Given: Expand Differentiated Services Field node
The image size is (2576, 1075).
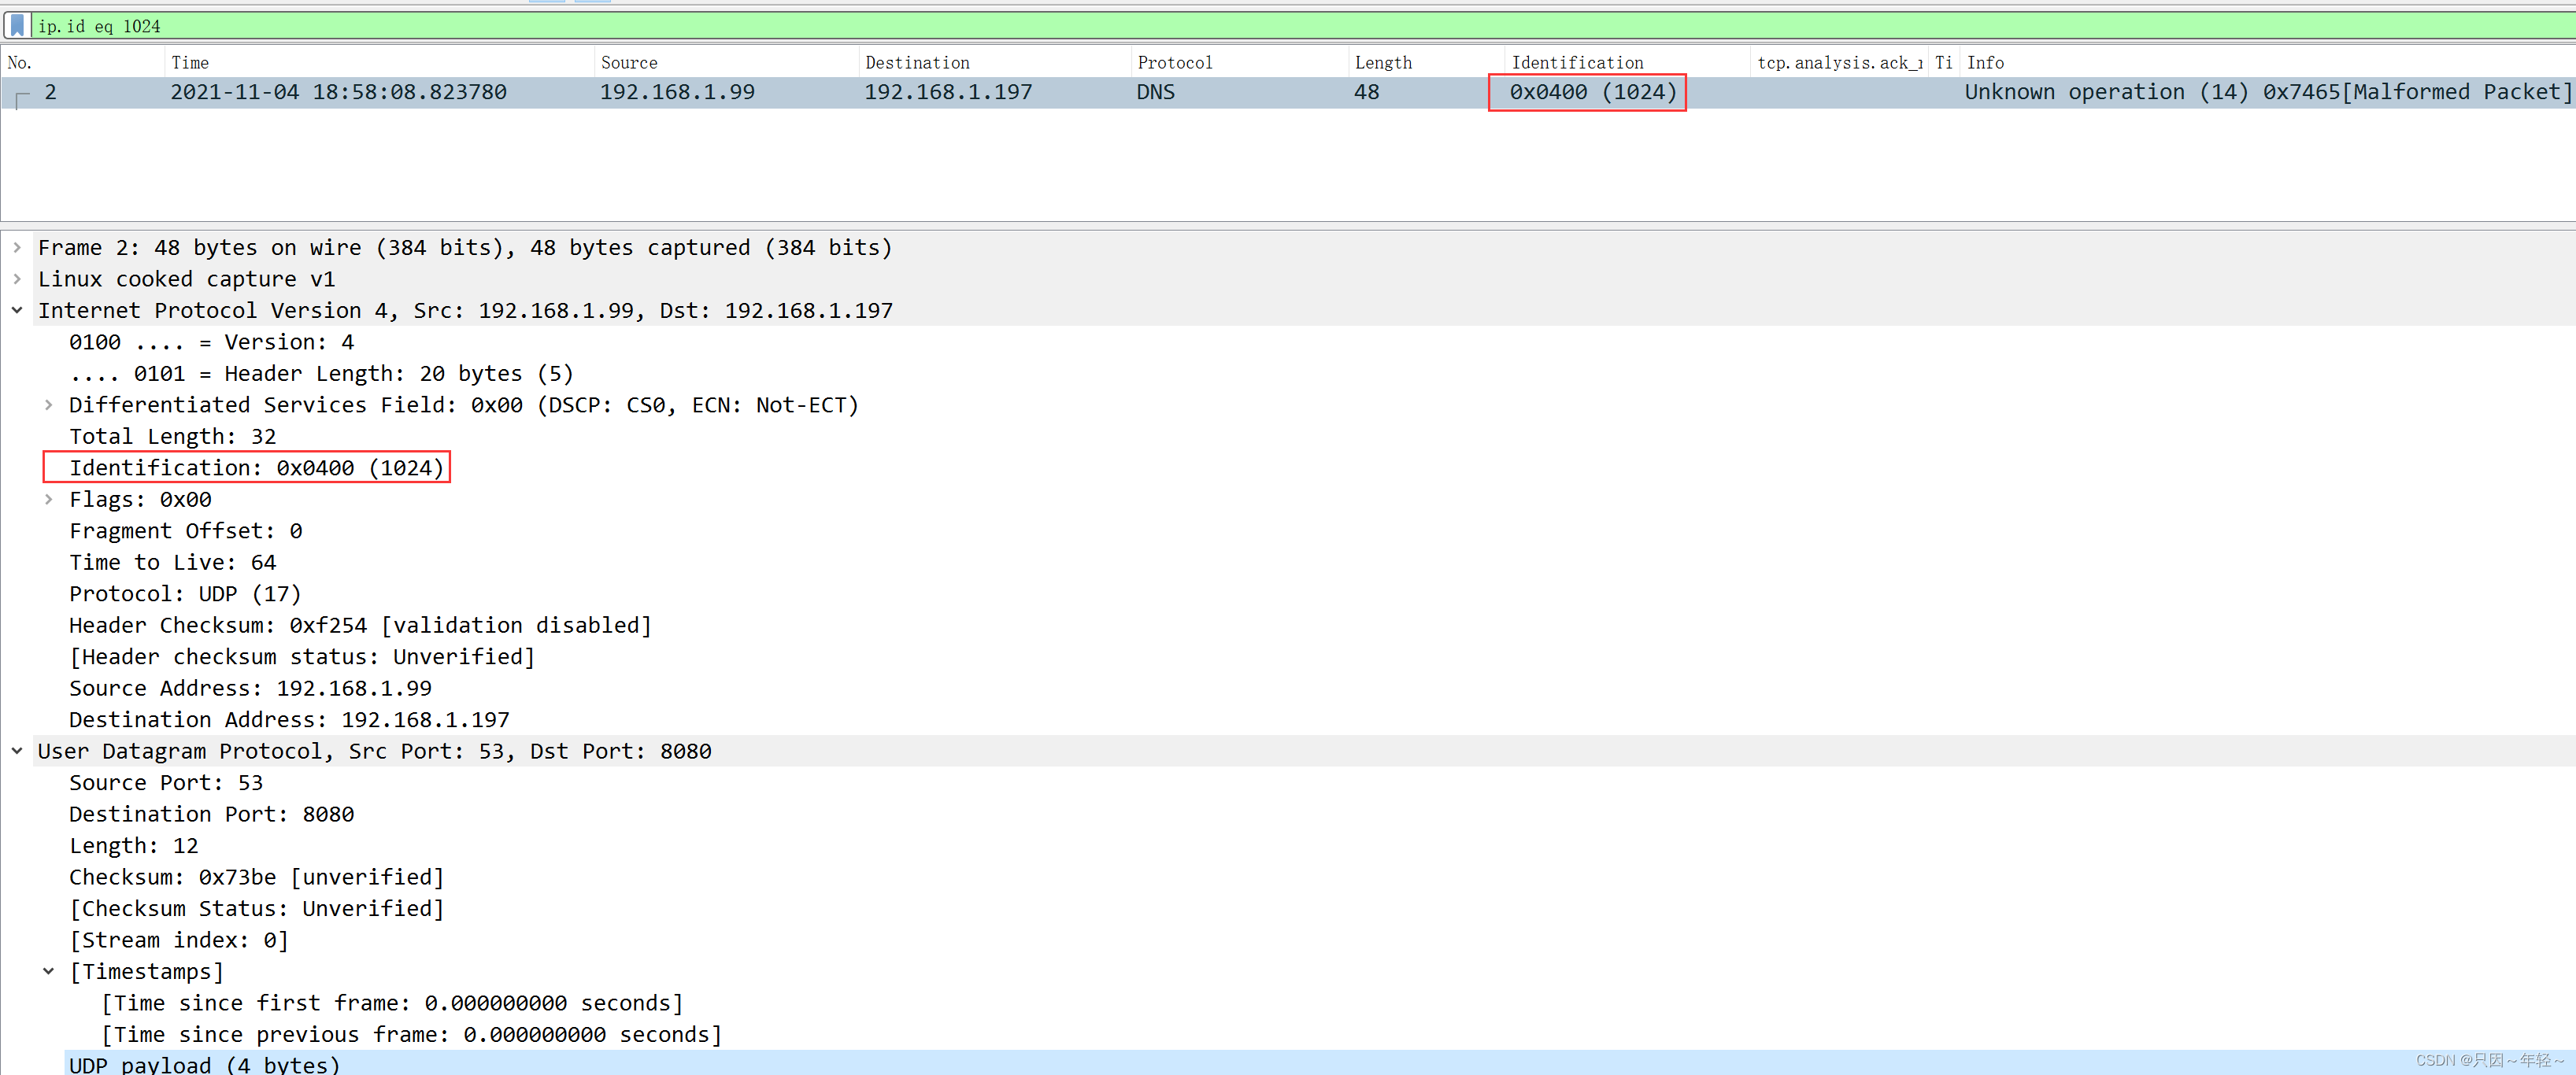Looking at the screenshot, I should (x=48, y=405).
